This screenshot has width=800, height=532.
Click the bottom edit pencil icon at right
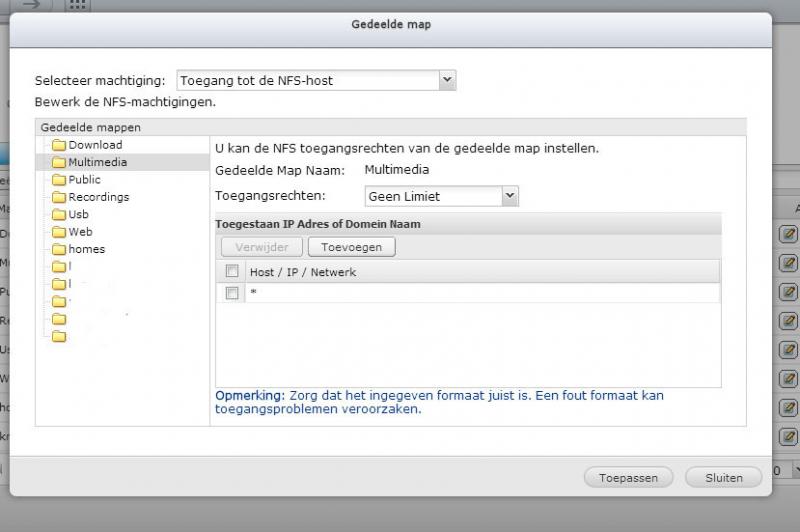click(x=788, y=437)
